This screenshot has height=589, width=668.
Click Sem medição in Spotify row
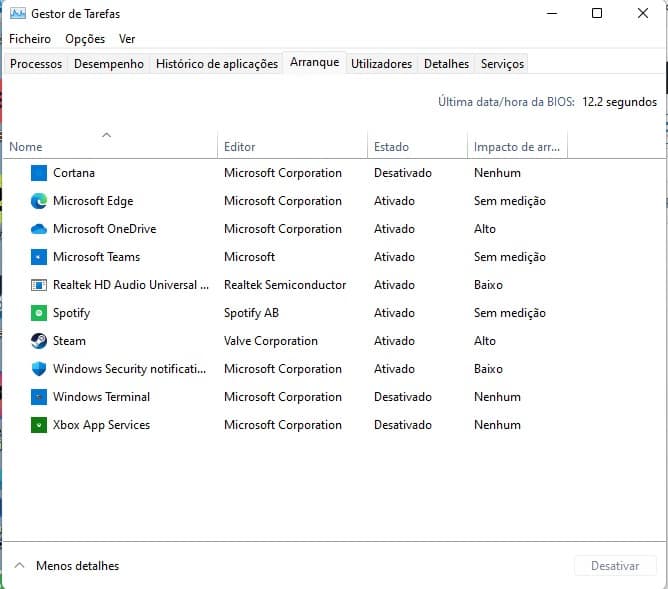point(510,313)
